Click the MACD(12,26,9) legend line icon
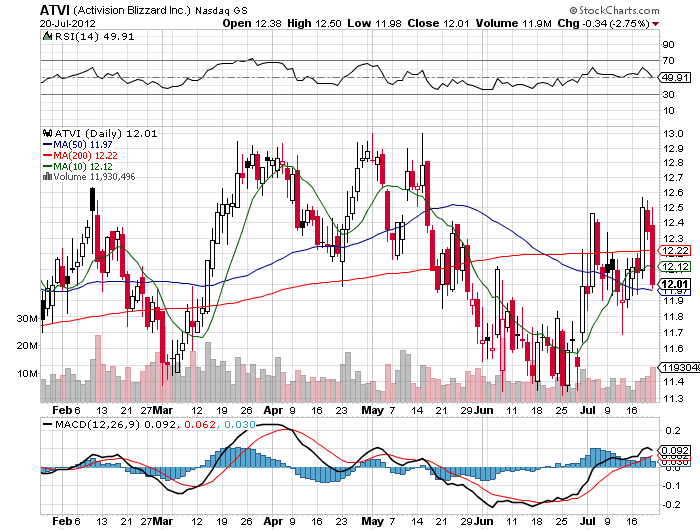700x530 pixels. (47, 425)
